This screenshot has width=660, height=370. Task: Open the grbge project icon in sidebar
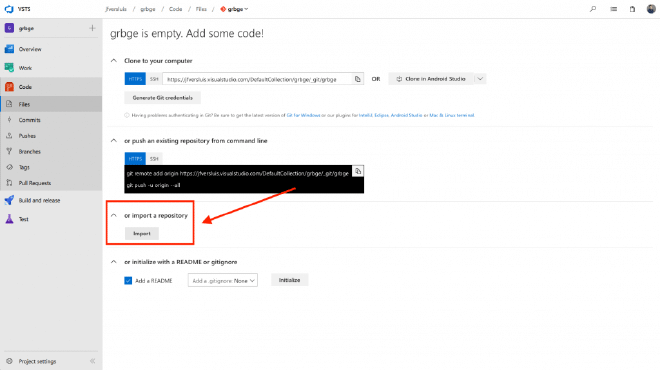9,28
